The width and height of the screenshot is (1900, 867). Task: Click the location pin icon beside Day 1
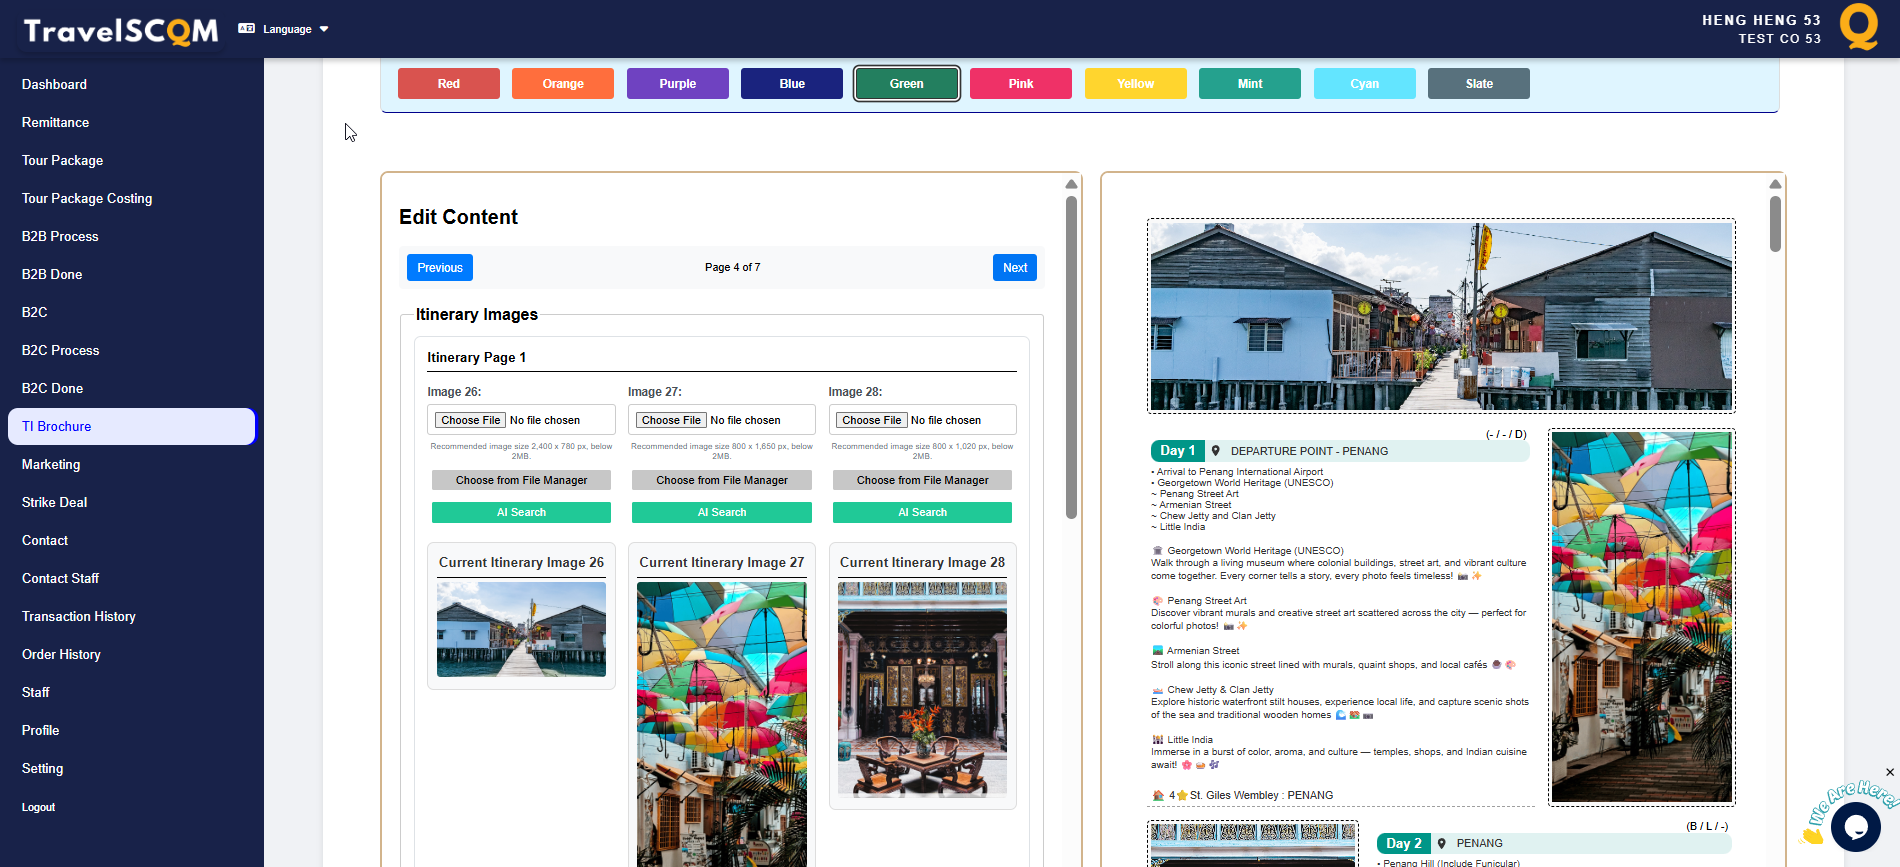tap(1216, 451)
